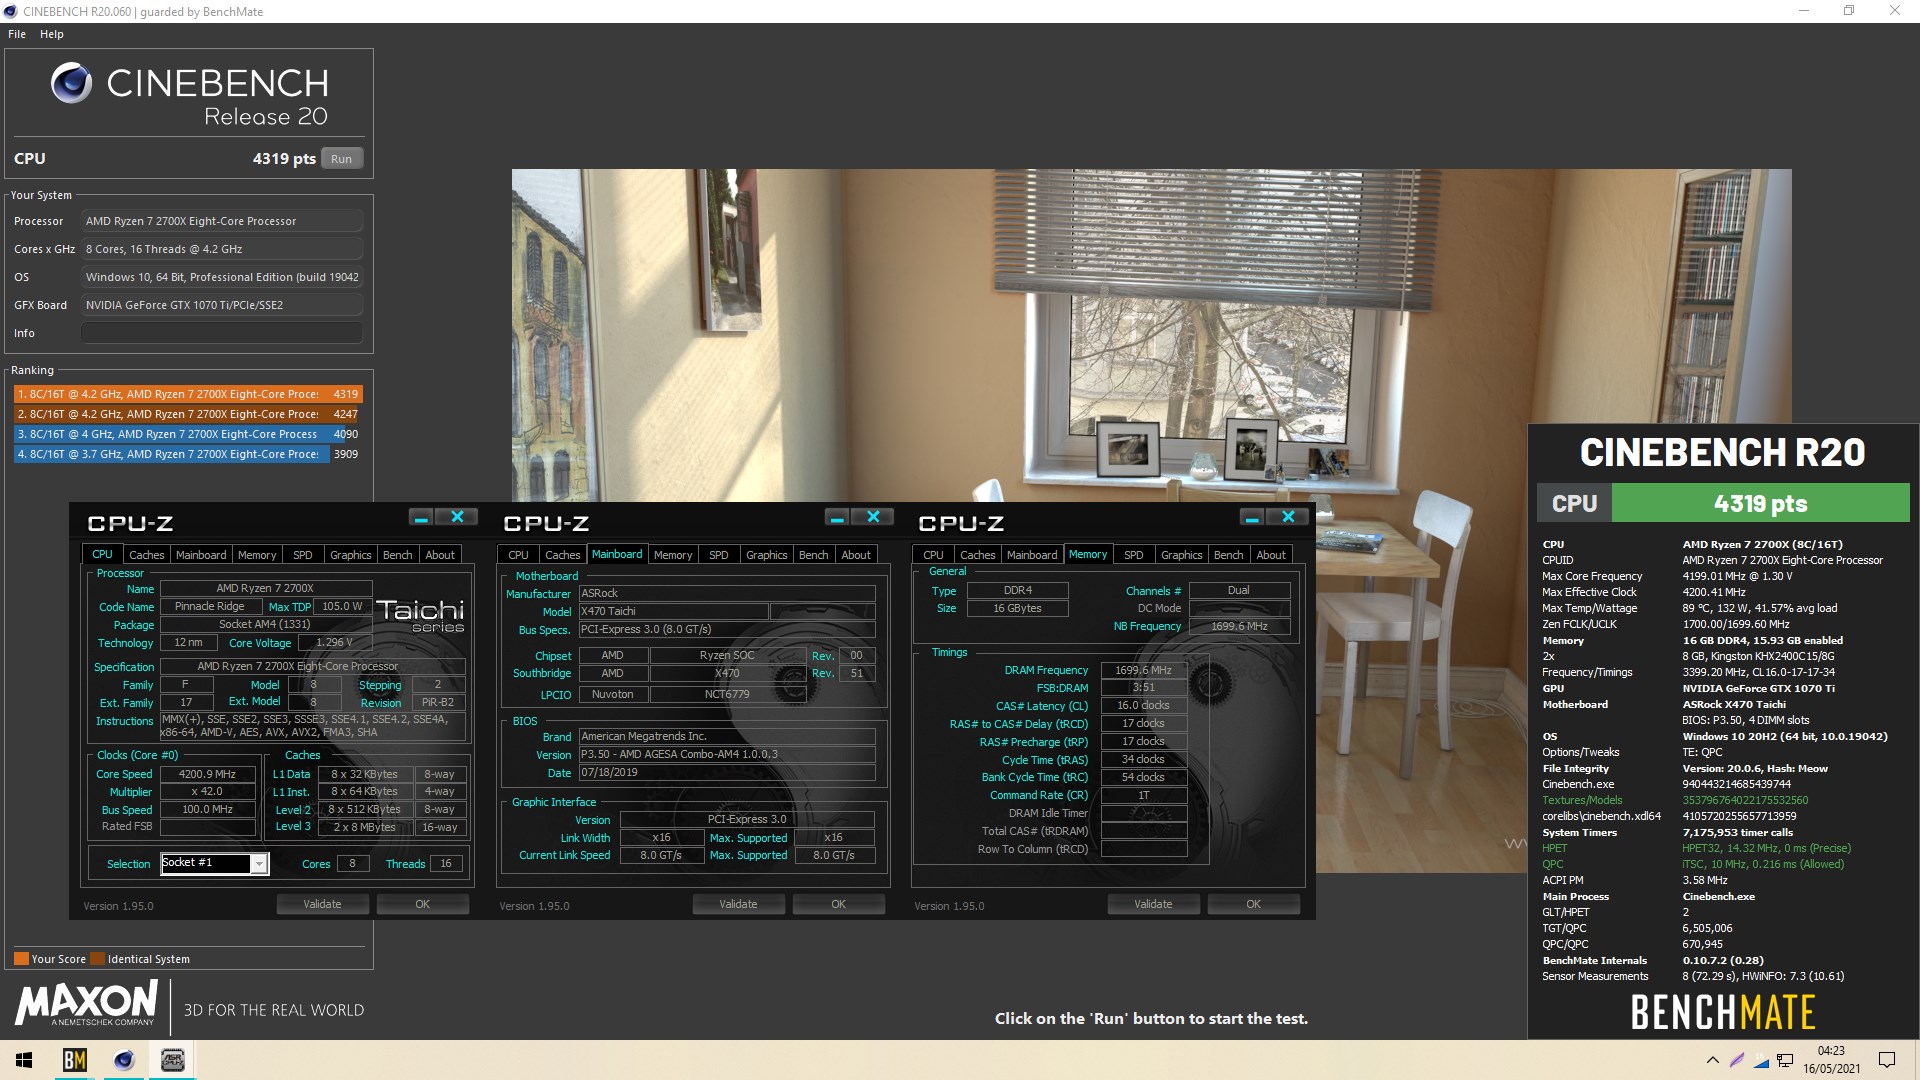Click OK in Mainboard CPU-Z window
This screenshot has height=1080, width=1920.
pos(839,904)
